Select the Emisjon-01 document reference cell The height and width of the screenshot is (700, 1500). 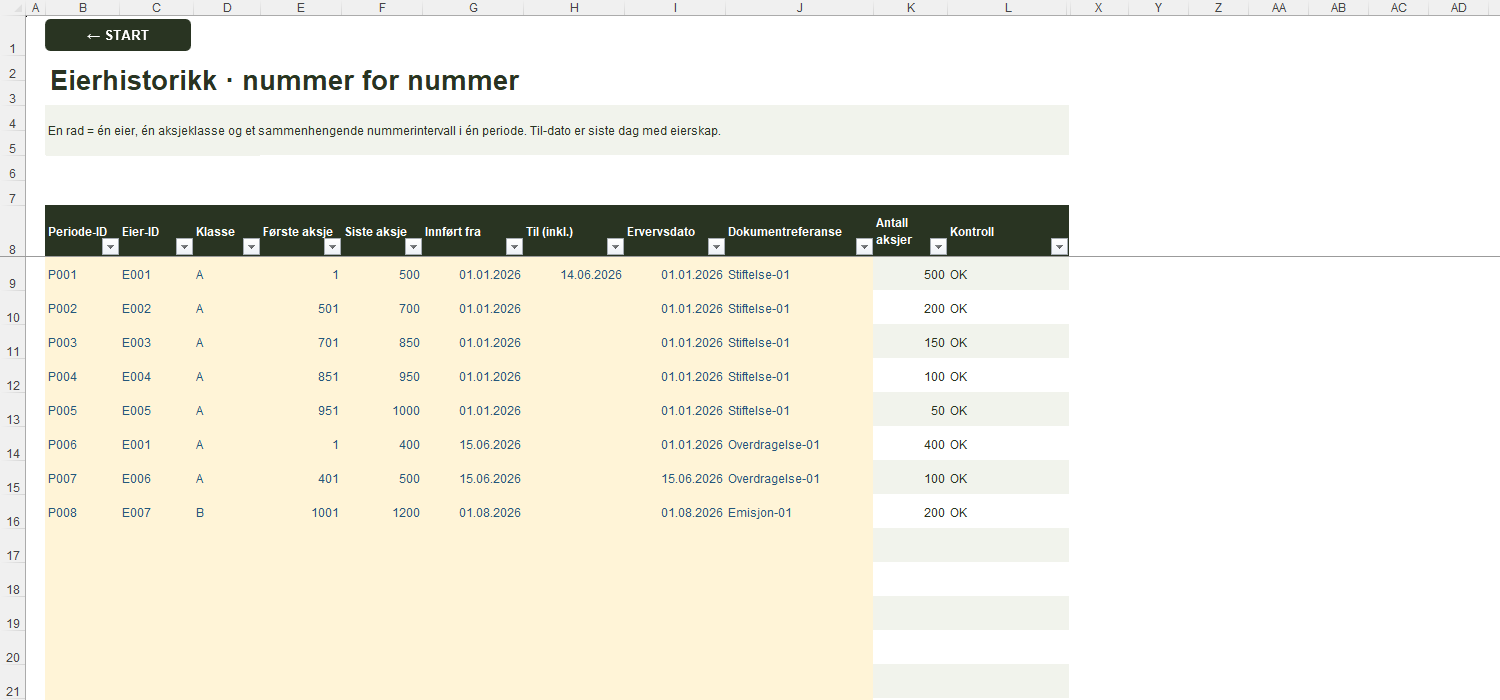799,512
